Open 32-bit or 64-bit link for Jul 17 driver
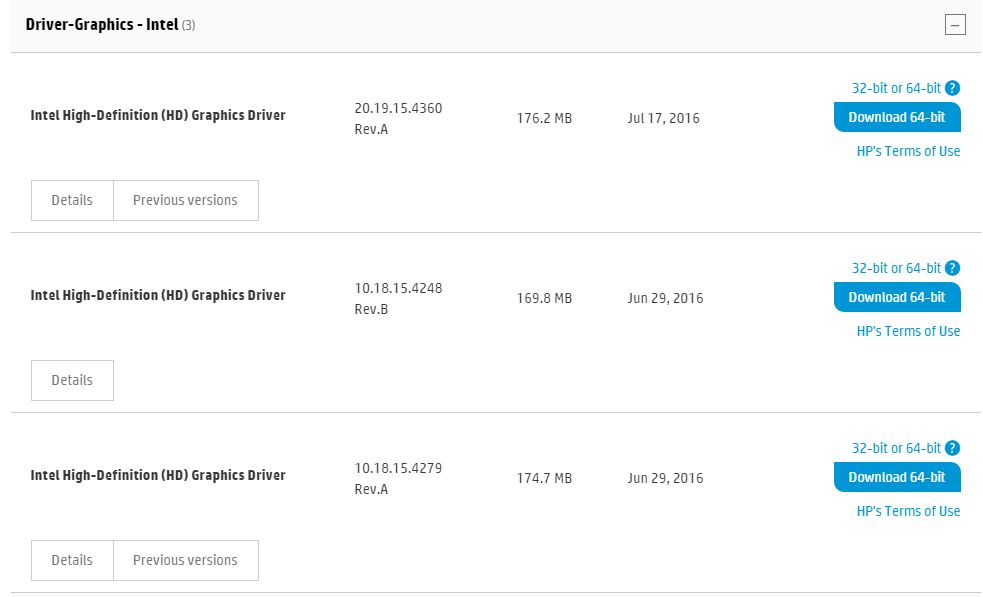This screenshot has width=983, height=597. click(896, 88)
